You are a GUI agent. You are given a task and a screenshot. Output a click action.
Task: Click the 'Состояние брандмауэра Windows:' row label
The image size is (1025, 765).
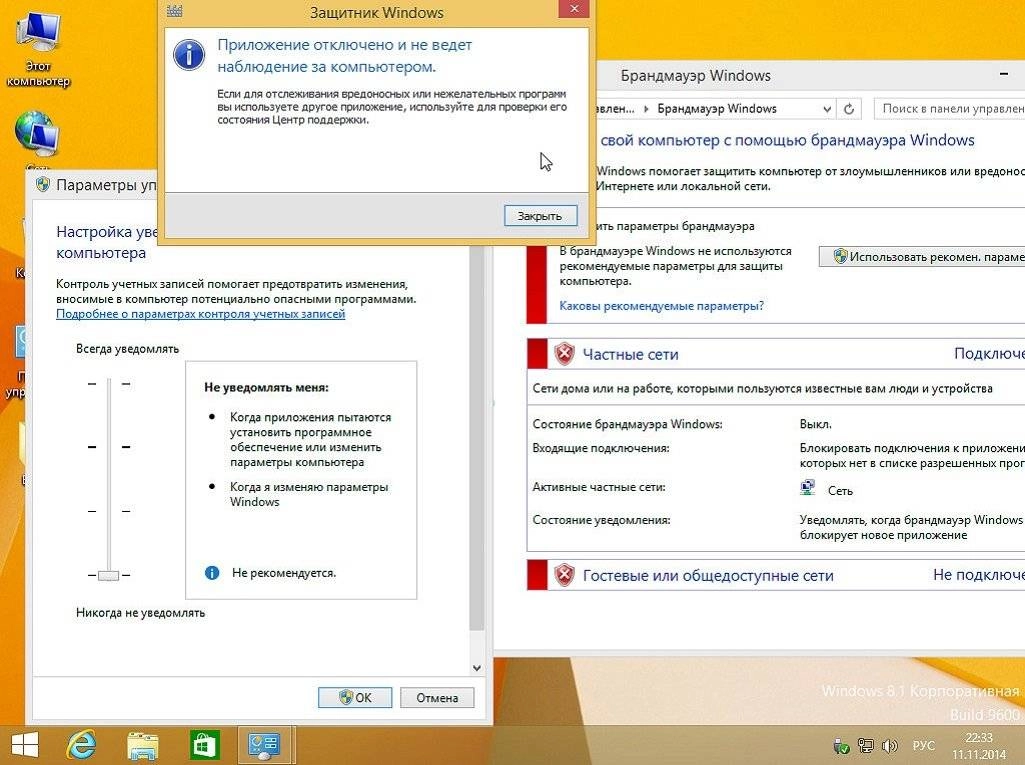[628, 424]
